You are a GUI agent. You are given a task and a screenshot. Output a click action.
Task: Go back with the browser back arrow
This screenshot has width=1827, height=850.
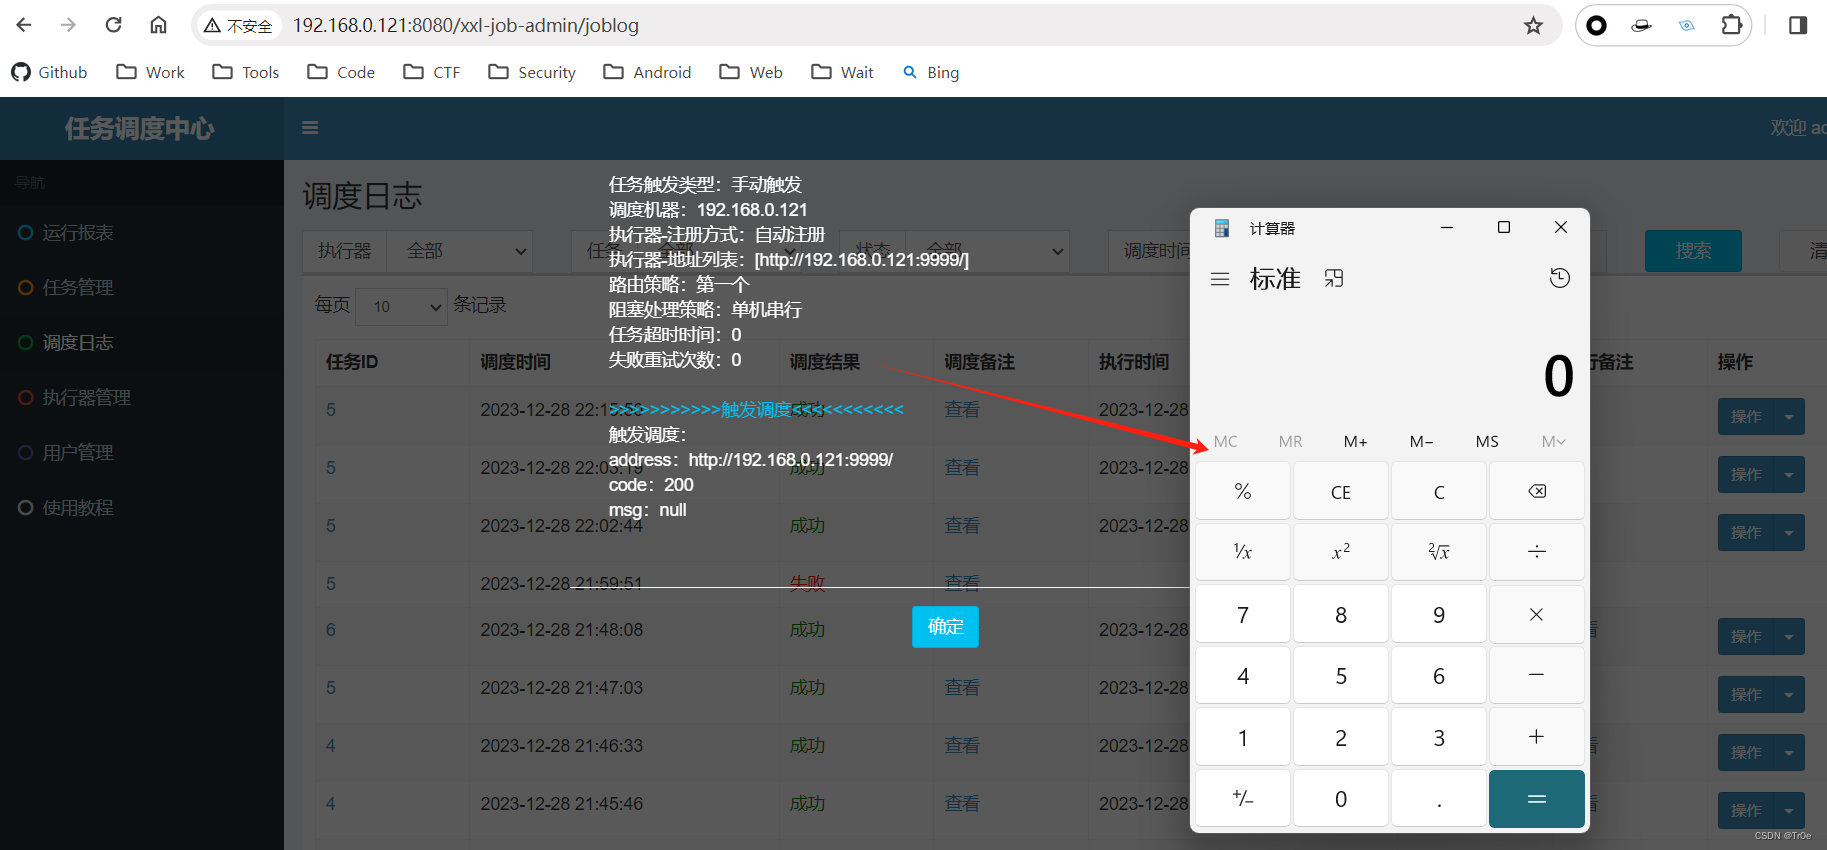click(24, 25)
